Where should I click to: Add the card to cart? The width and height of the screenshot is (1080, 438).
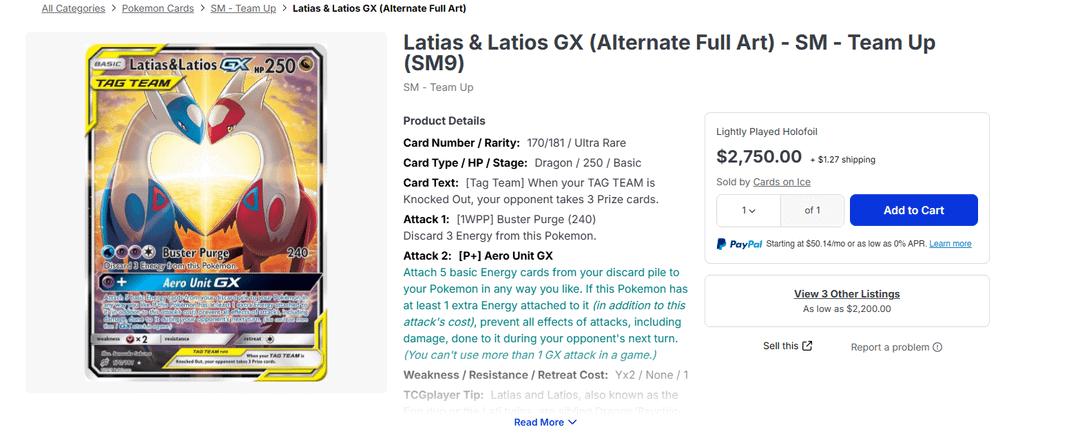tap(913, 210)
